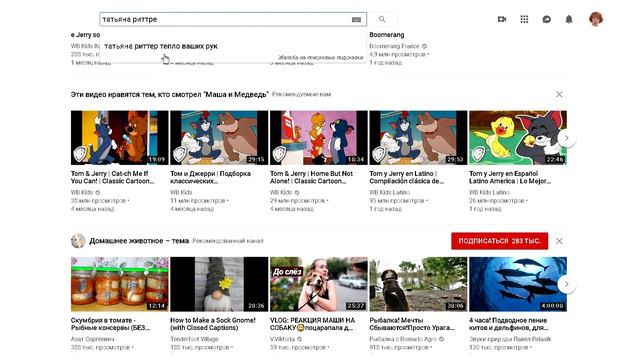Open channel Азат Сергеевич
This screenshot has width=640, height=360.
point(93,339)
